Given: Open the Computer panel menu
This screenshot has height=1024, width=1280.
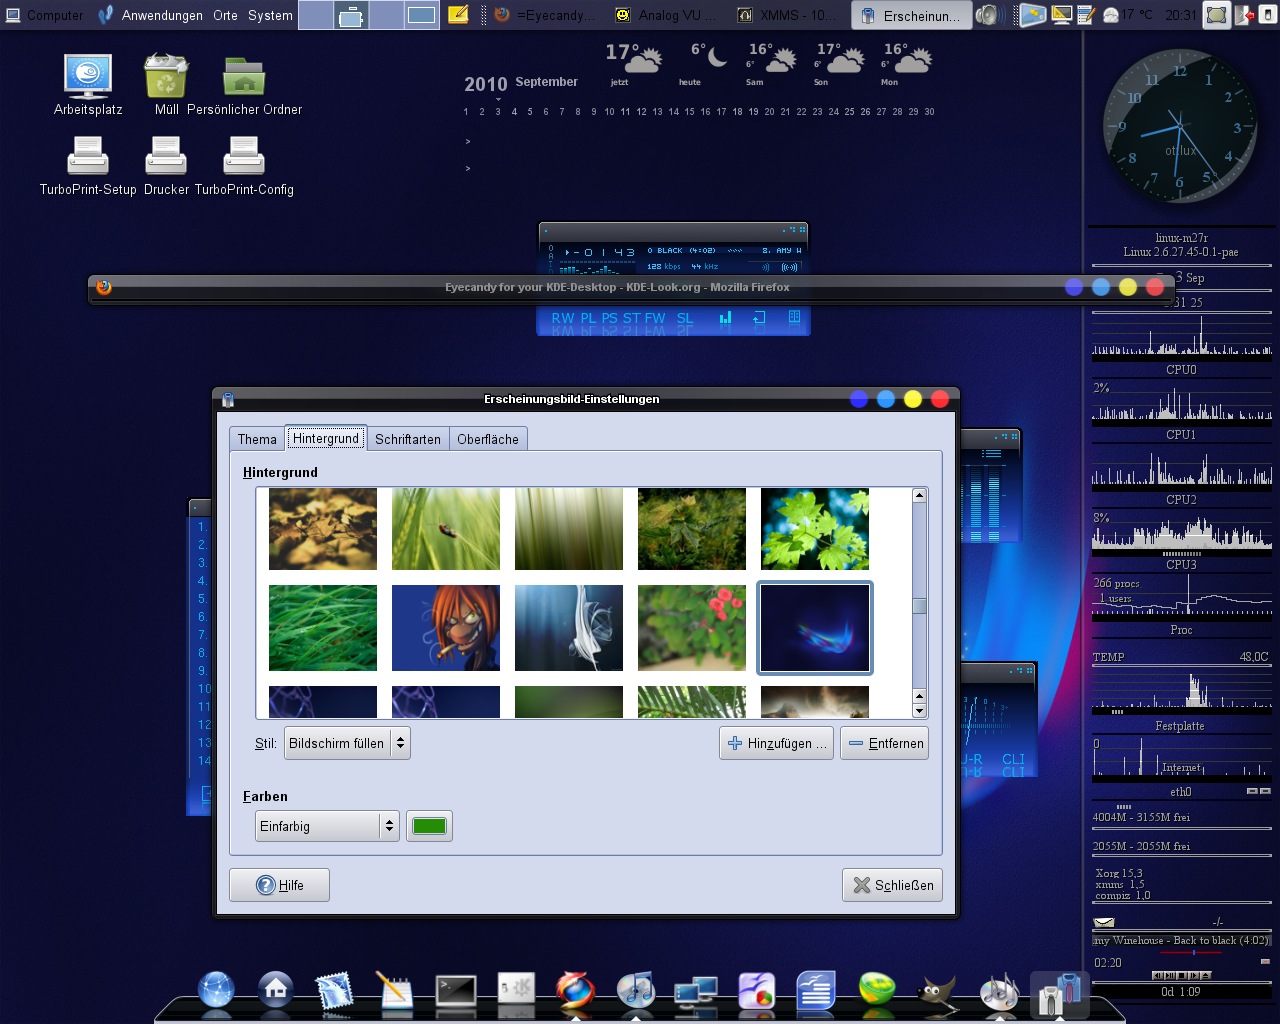Looking at the screenshot, I should (x=45, y=15).
